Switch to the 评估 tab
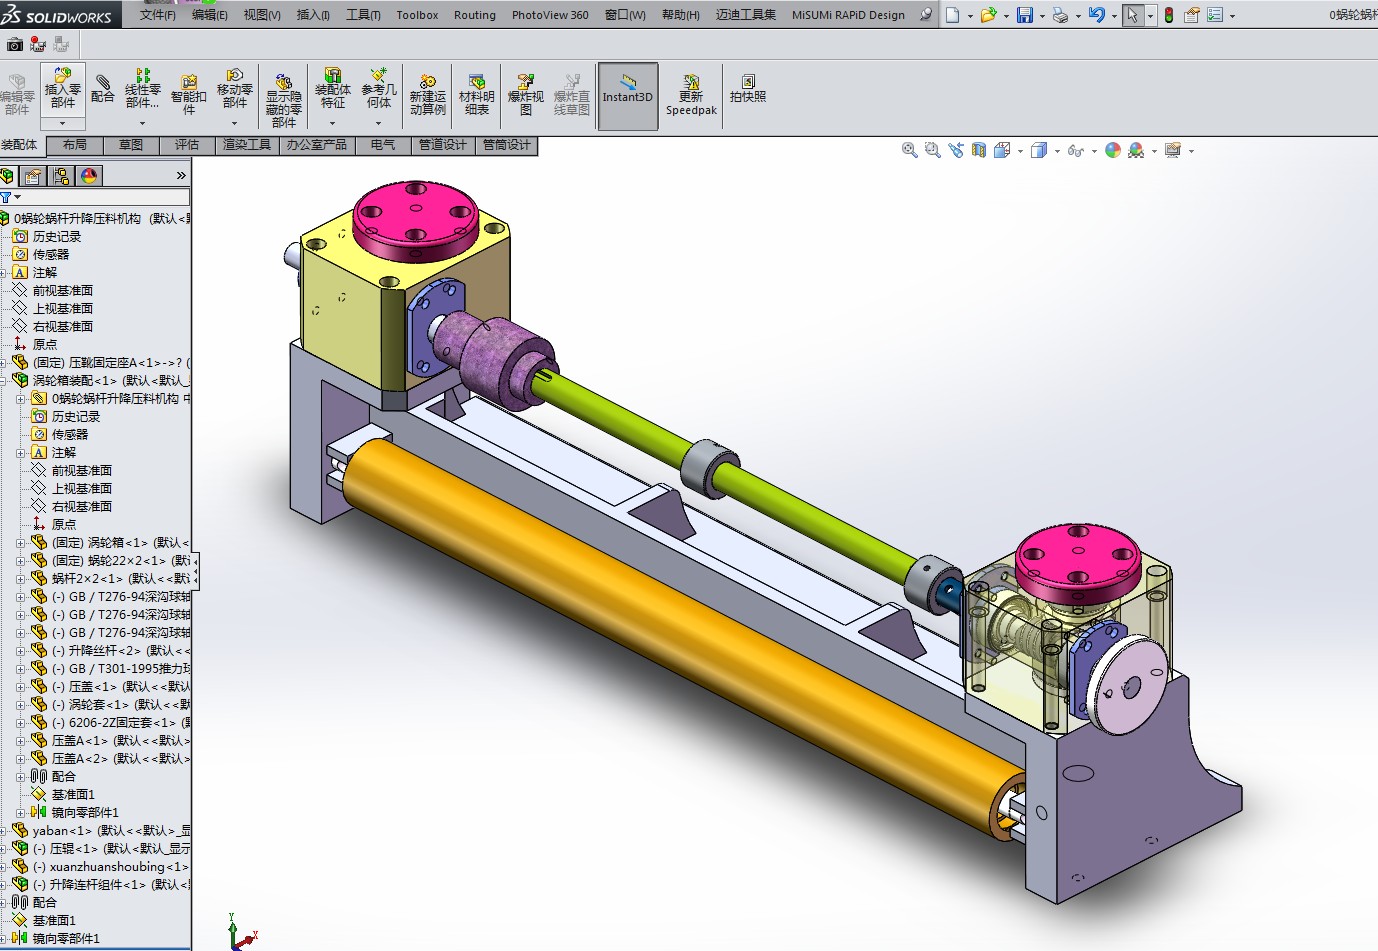This screenshot has height=951, width=1378. 187,145
